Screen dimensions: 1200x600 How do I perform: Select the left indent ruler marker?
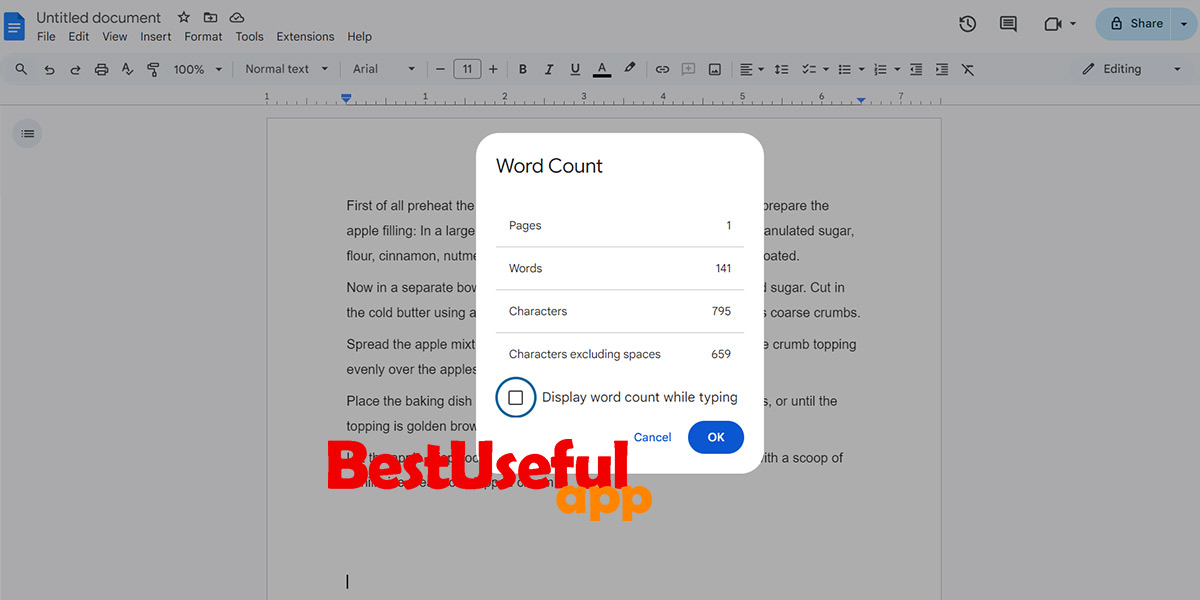346,98
